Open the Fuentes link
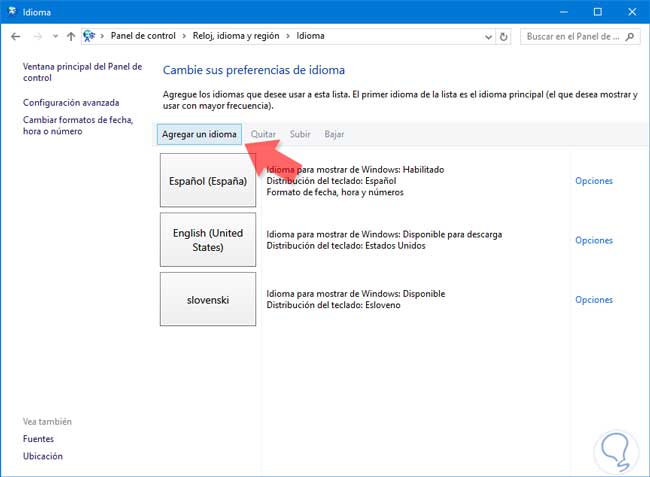650x477 pixels. pos(38,438)
